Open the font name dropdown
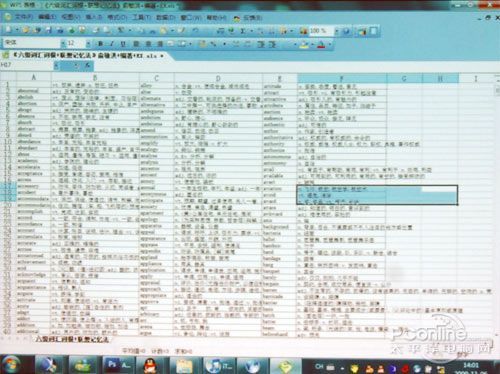Screen dimensions: 500x374 64,43
